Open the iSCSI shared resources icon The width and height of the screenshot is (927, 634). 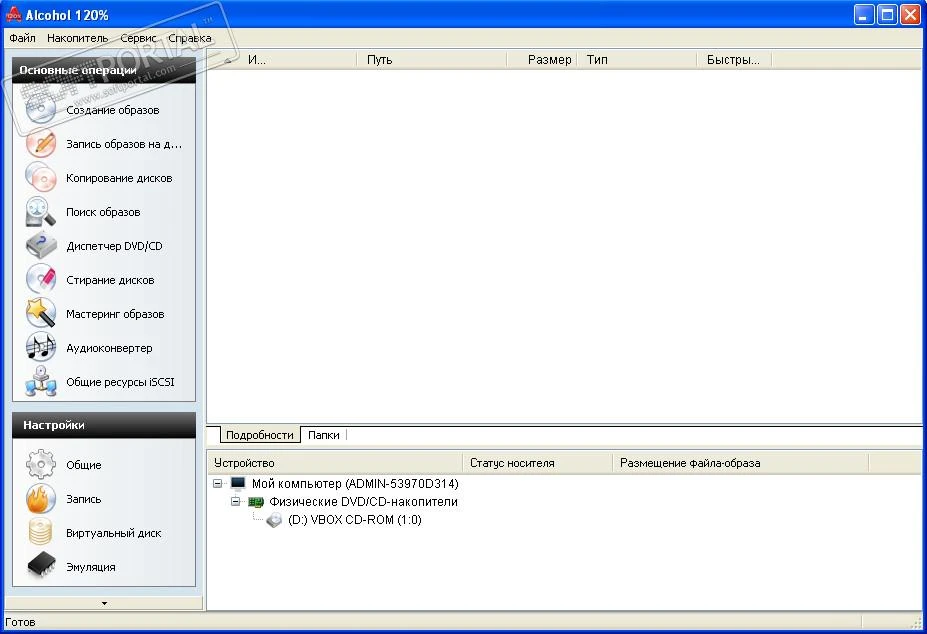(x=41, y=382)
